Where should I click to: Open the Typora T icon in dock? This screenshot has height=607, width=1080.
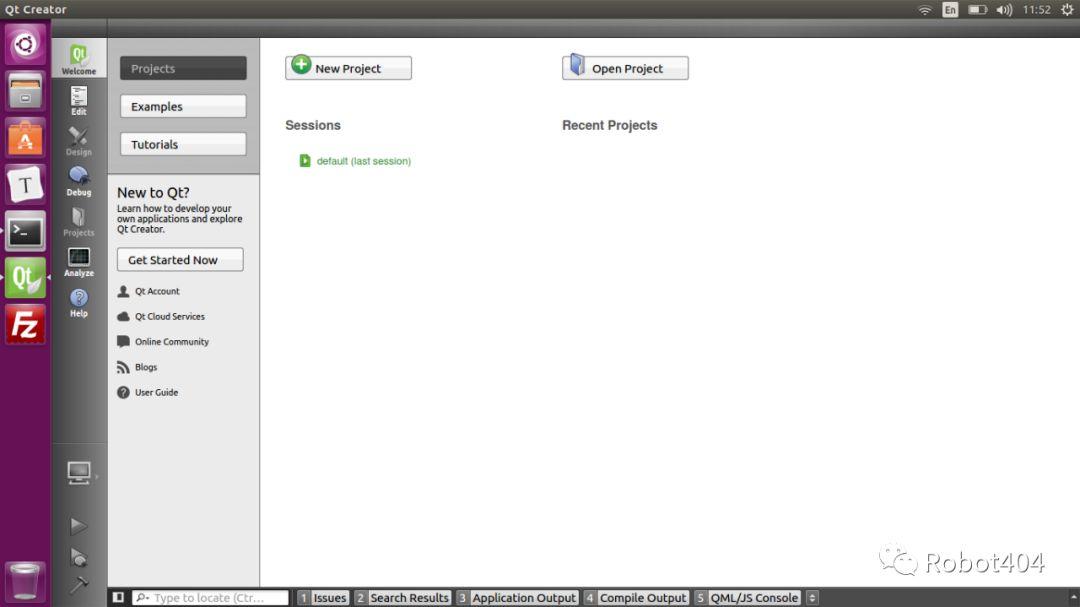tap(25, 185)
